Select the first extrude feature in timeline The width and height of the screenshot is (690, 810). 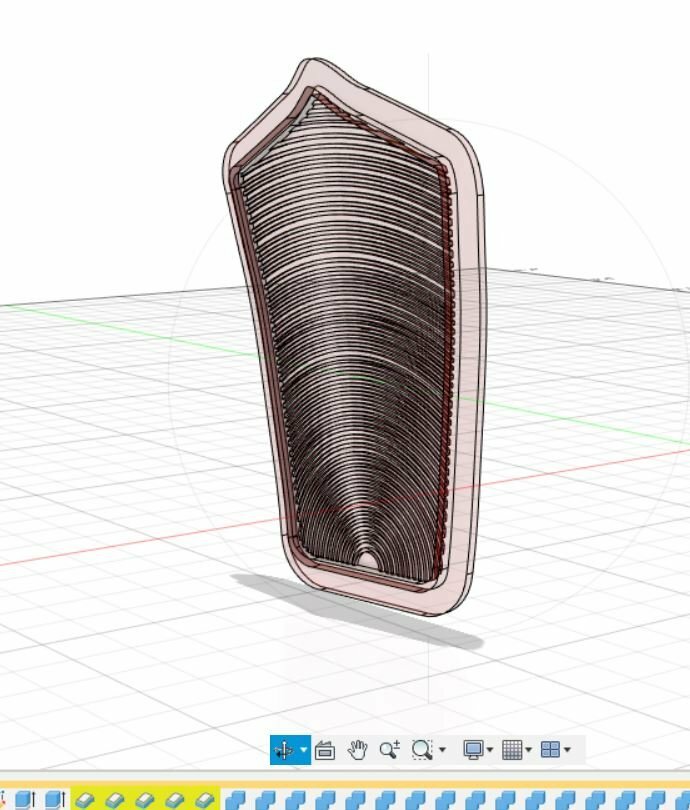24,799
